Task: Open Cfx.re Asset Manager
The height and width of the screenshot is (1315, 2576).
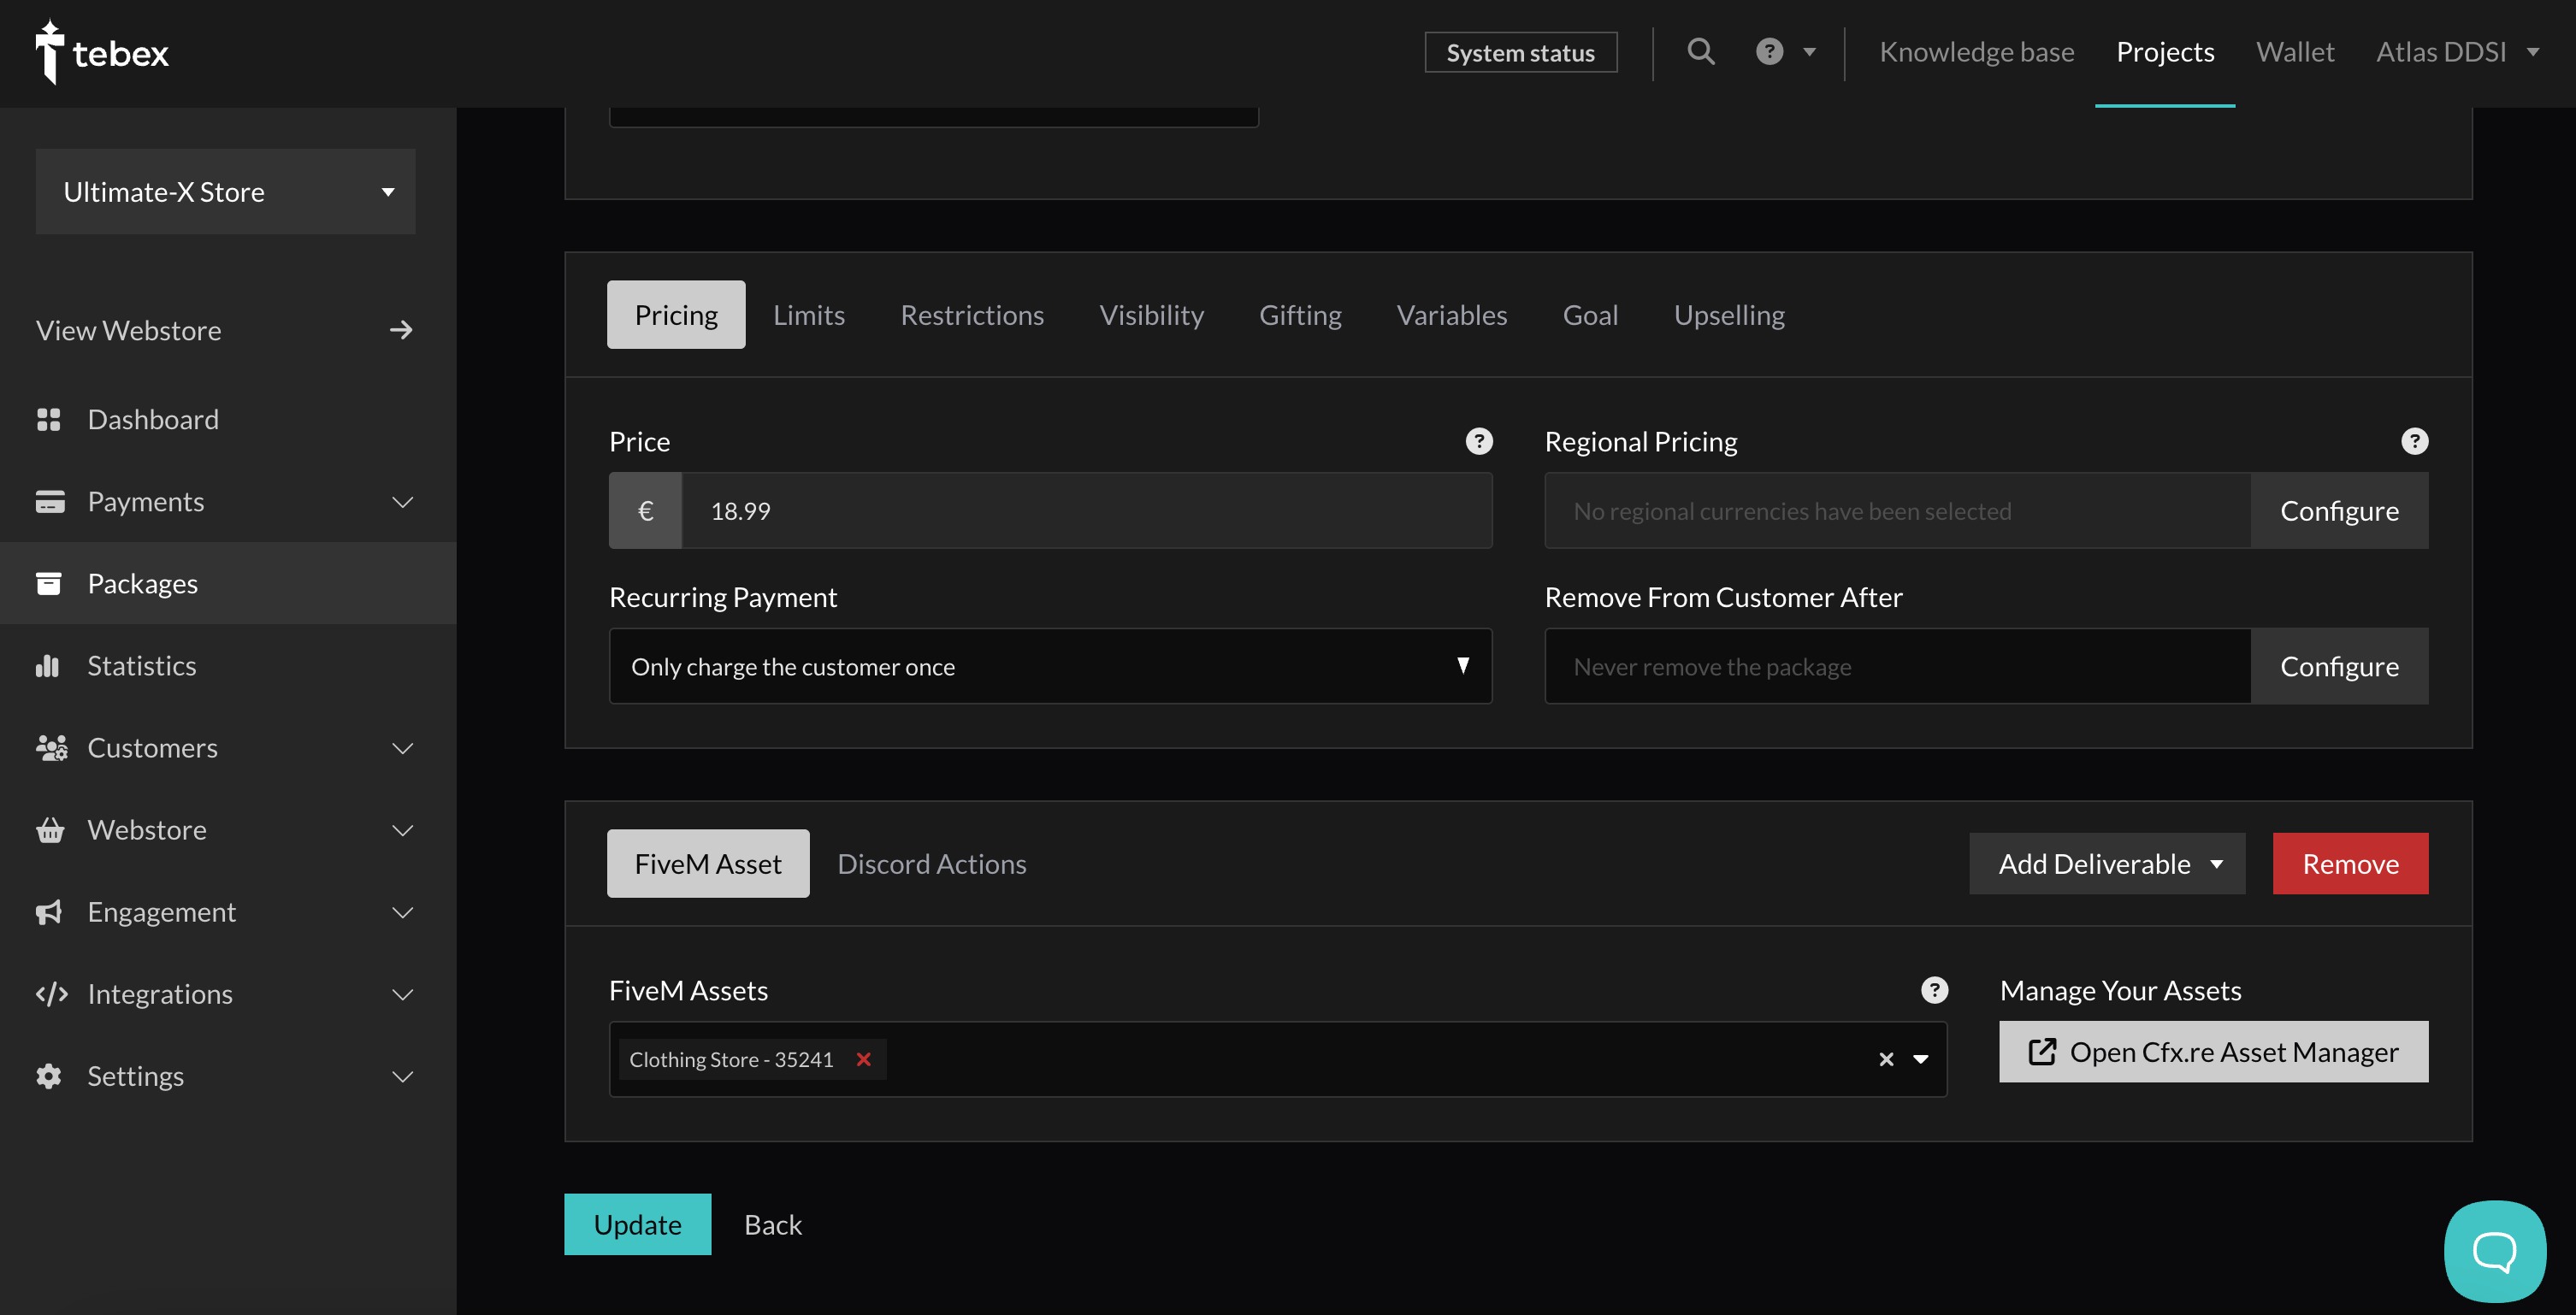Action: [x=2213, y=1051]
